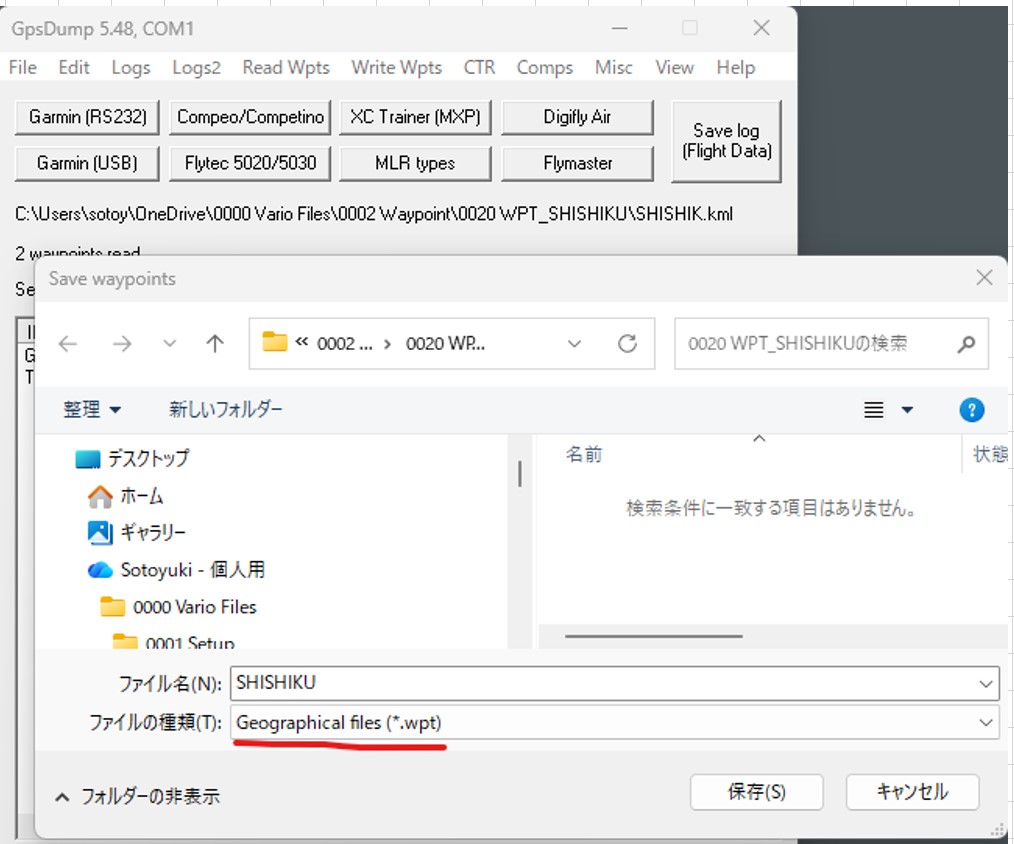Click the back arrow in Save dialog
The height and width of the screenshot is (844, 1014).
pos(67,344)
